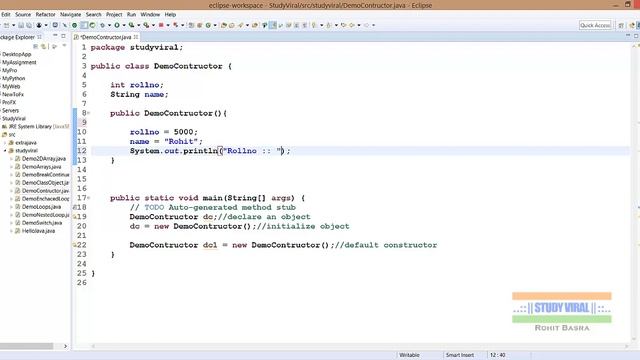Select the MyPython project
The height and width of the screenshot is (360, 640).
[13, 78]
